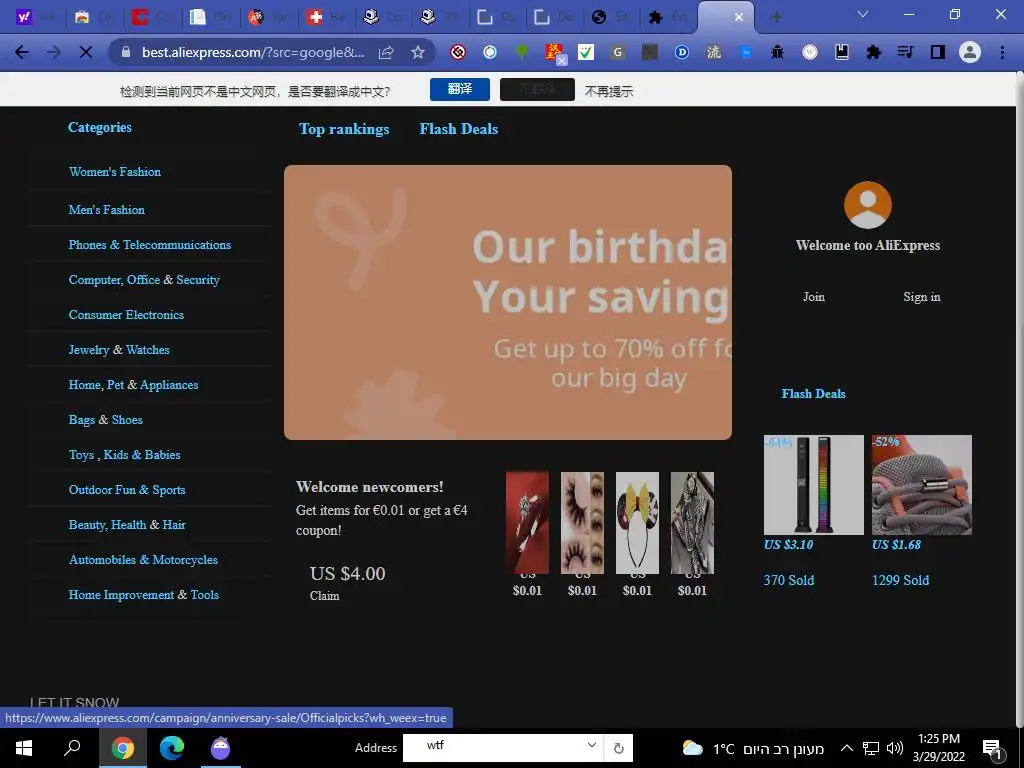Claim the US $4.00 coupon
The image size is (1024, 768).
pyautogui.click(x=325, y=596)
